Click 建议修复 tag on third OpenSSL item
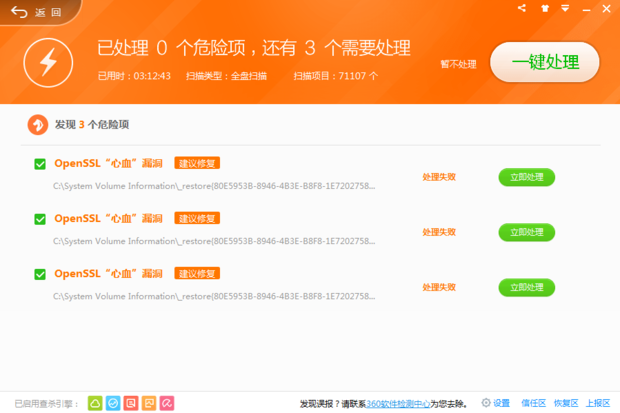The image size is (620, 413). [197, 273]
